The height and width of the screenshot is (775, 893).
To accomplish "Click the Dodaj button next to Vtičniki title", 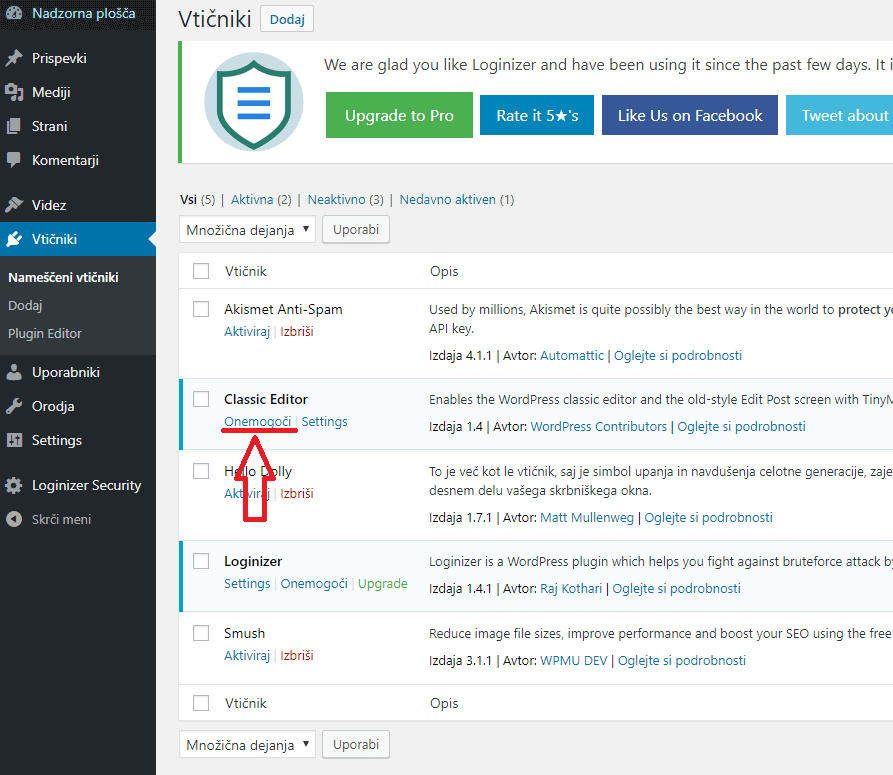I will pos(287,19).
